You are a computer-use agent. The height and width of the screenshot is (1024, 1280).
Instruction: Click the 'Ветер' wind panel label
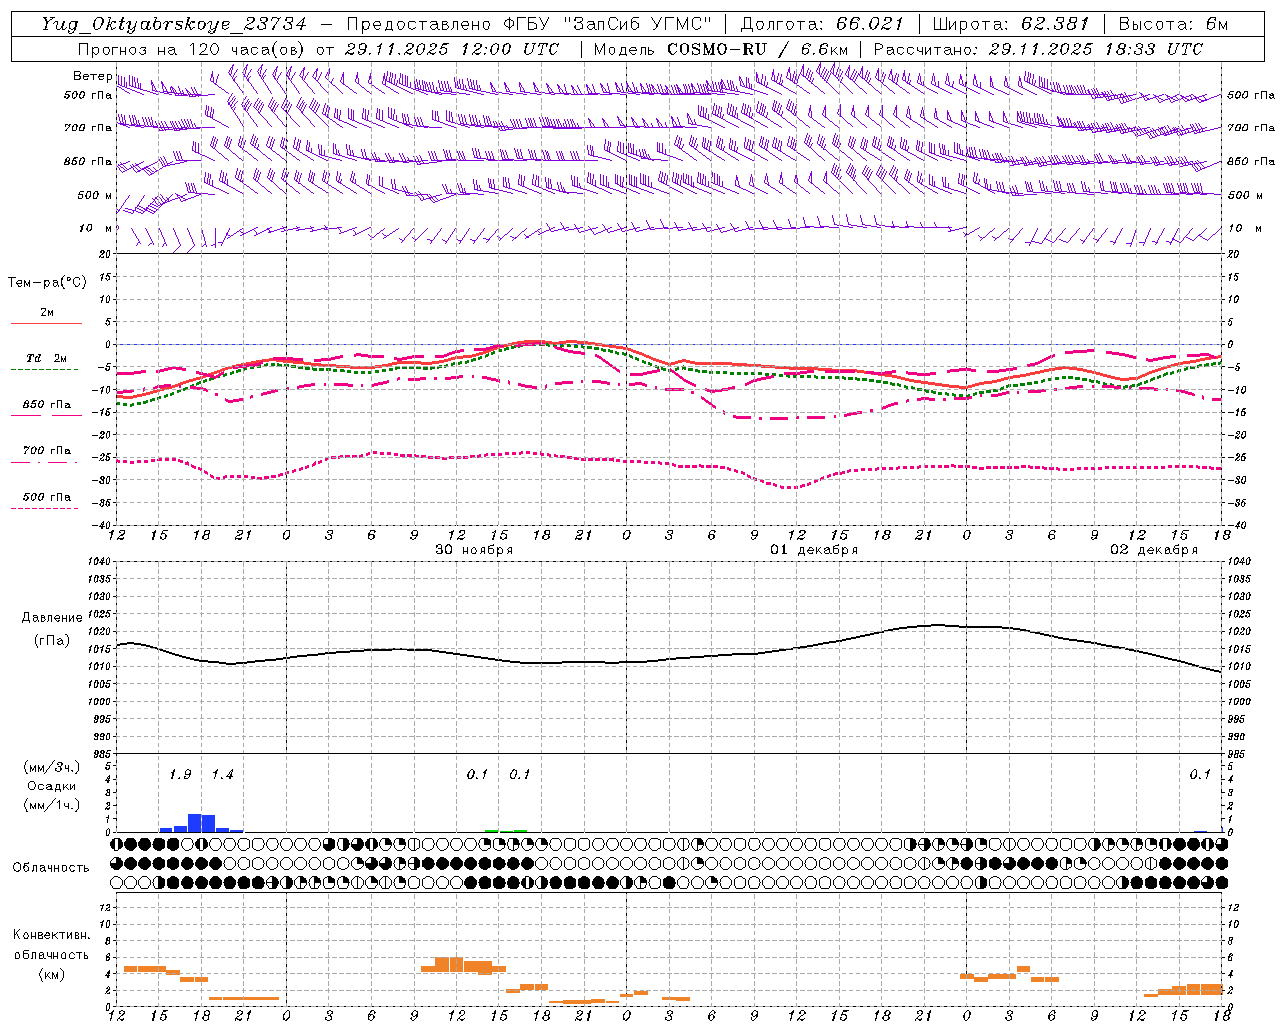click(x=92, y=76)
